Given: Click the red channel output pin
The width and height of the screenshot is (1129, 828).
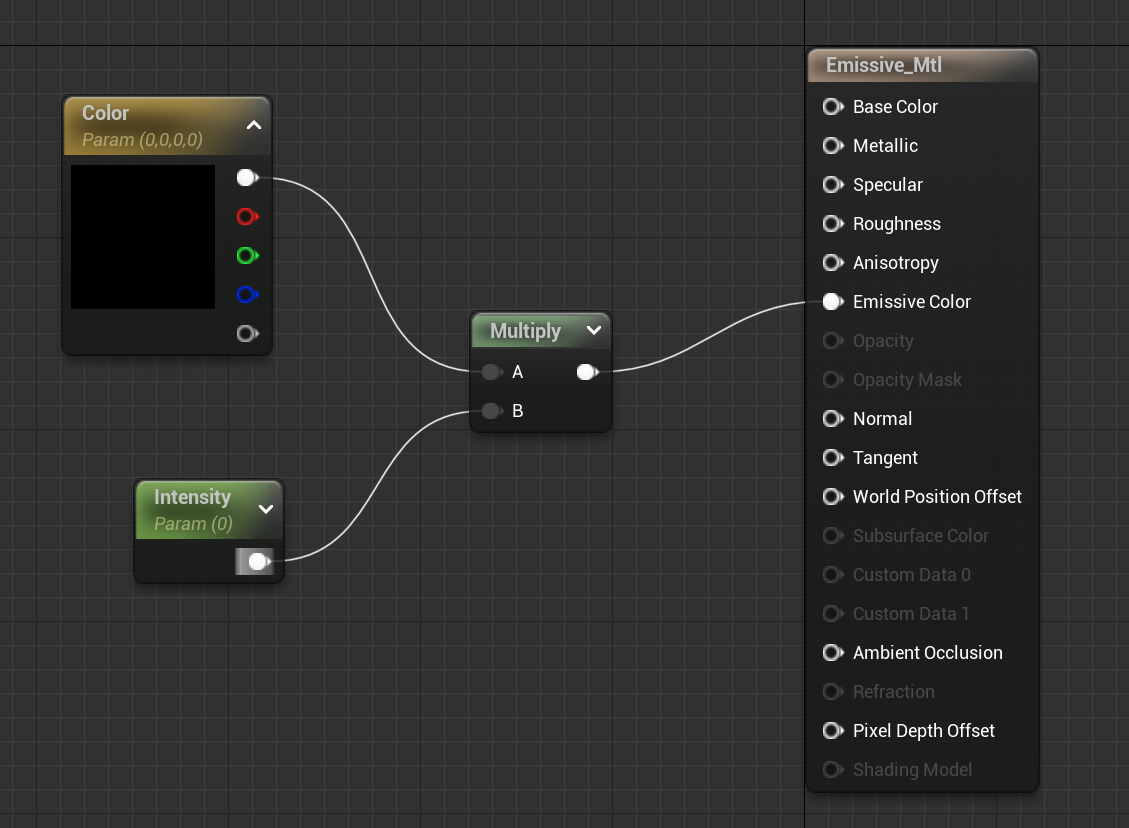Looking at the screenshot, I should pyautogui.click(x=246, y=217).
